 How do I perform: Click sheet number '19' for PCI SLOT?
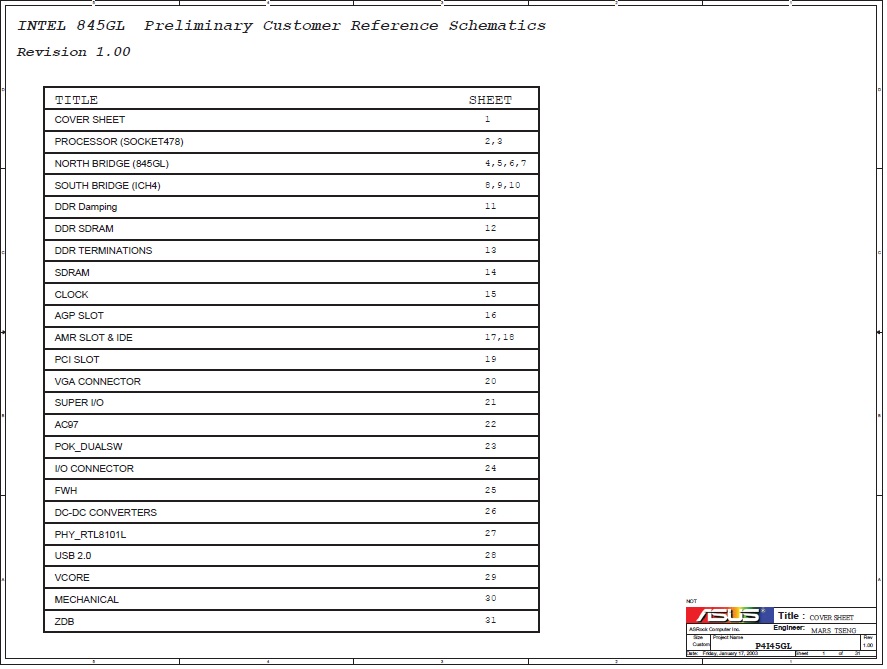[490, 359]
